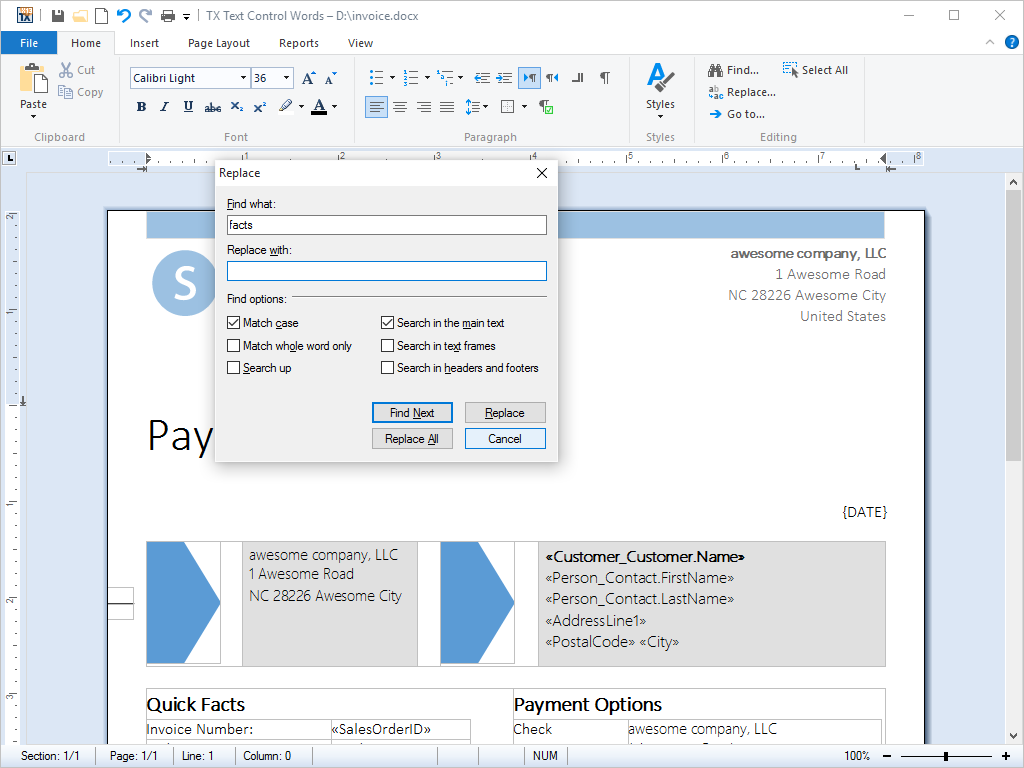Enable Match whole word only
The height and width of the screenshot is (768, 1024).
point(234,346)
